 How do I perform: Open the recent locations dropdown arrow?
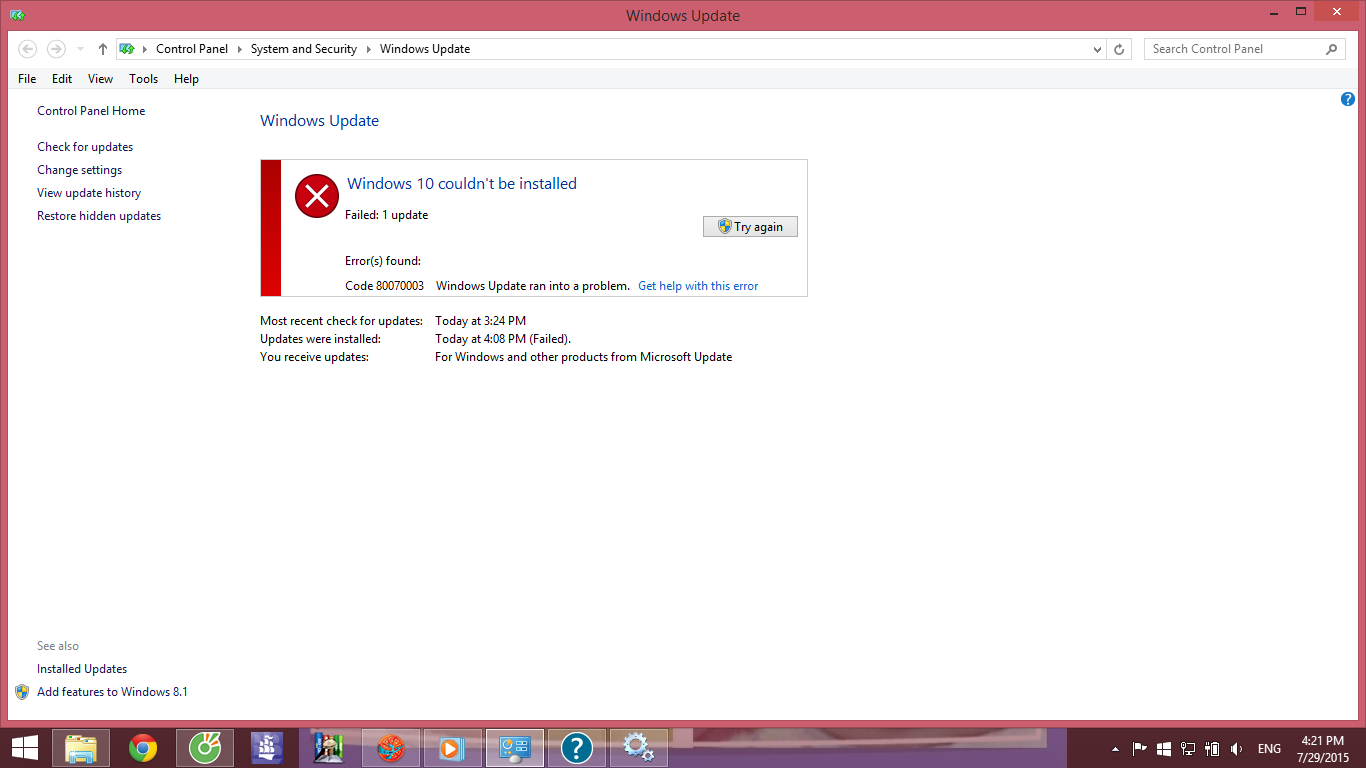point(80,49)
